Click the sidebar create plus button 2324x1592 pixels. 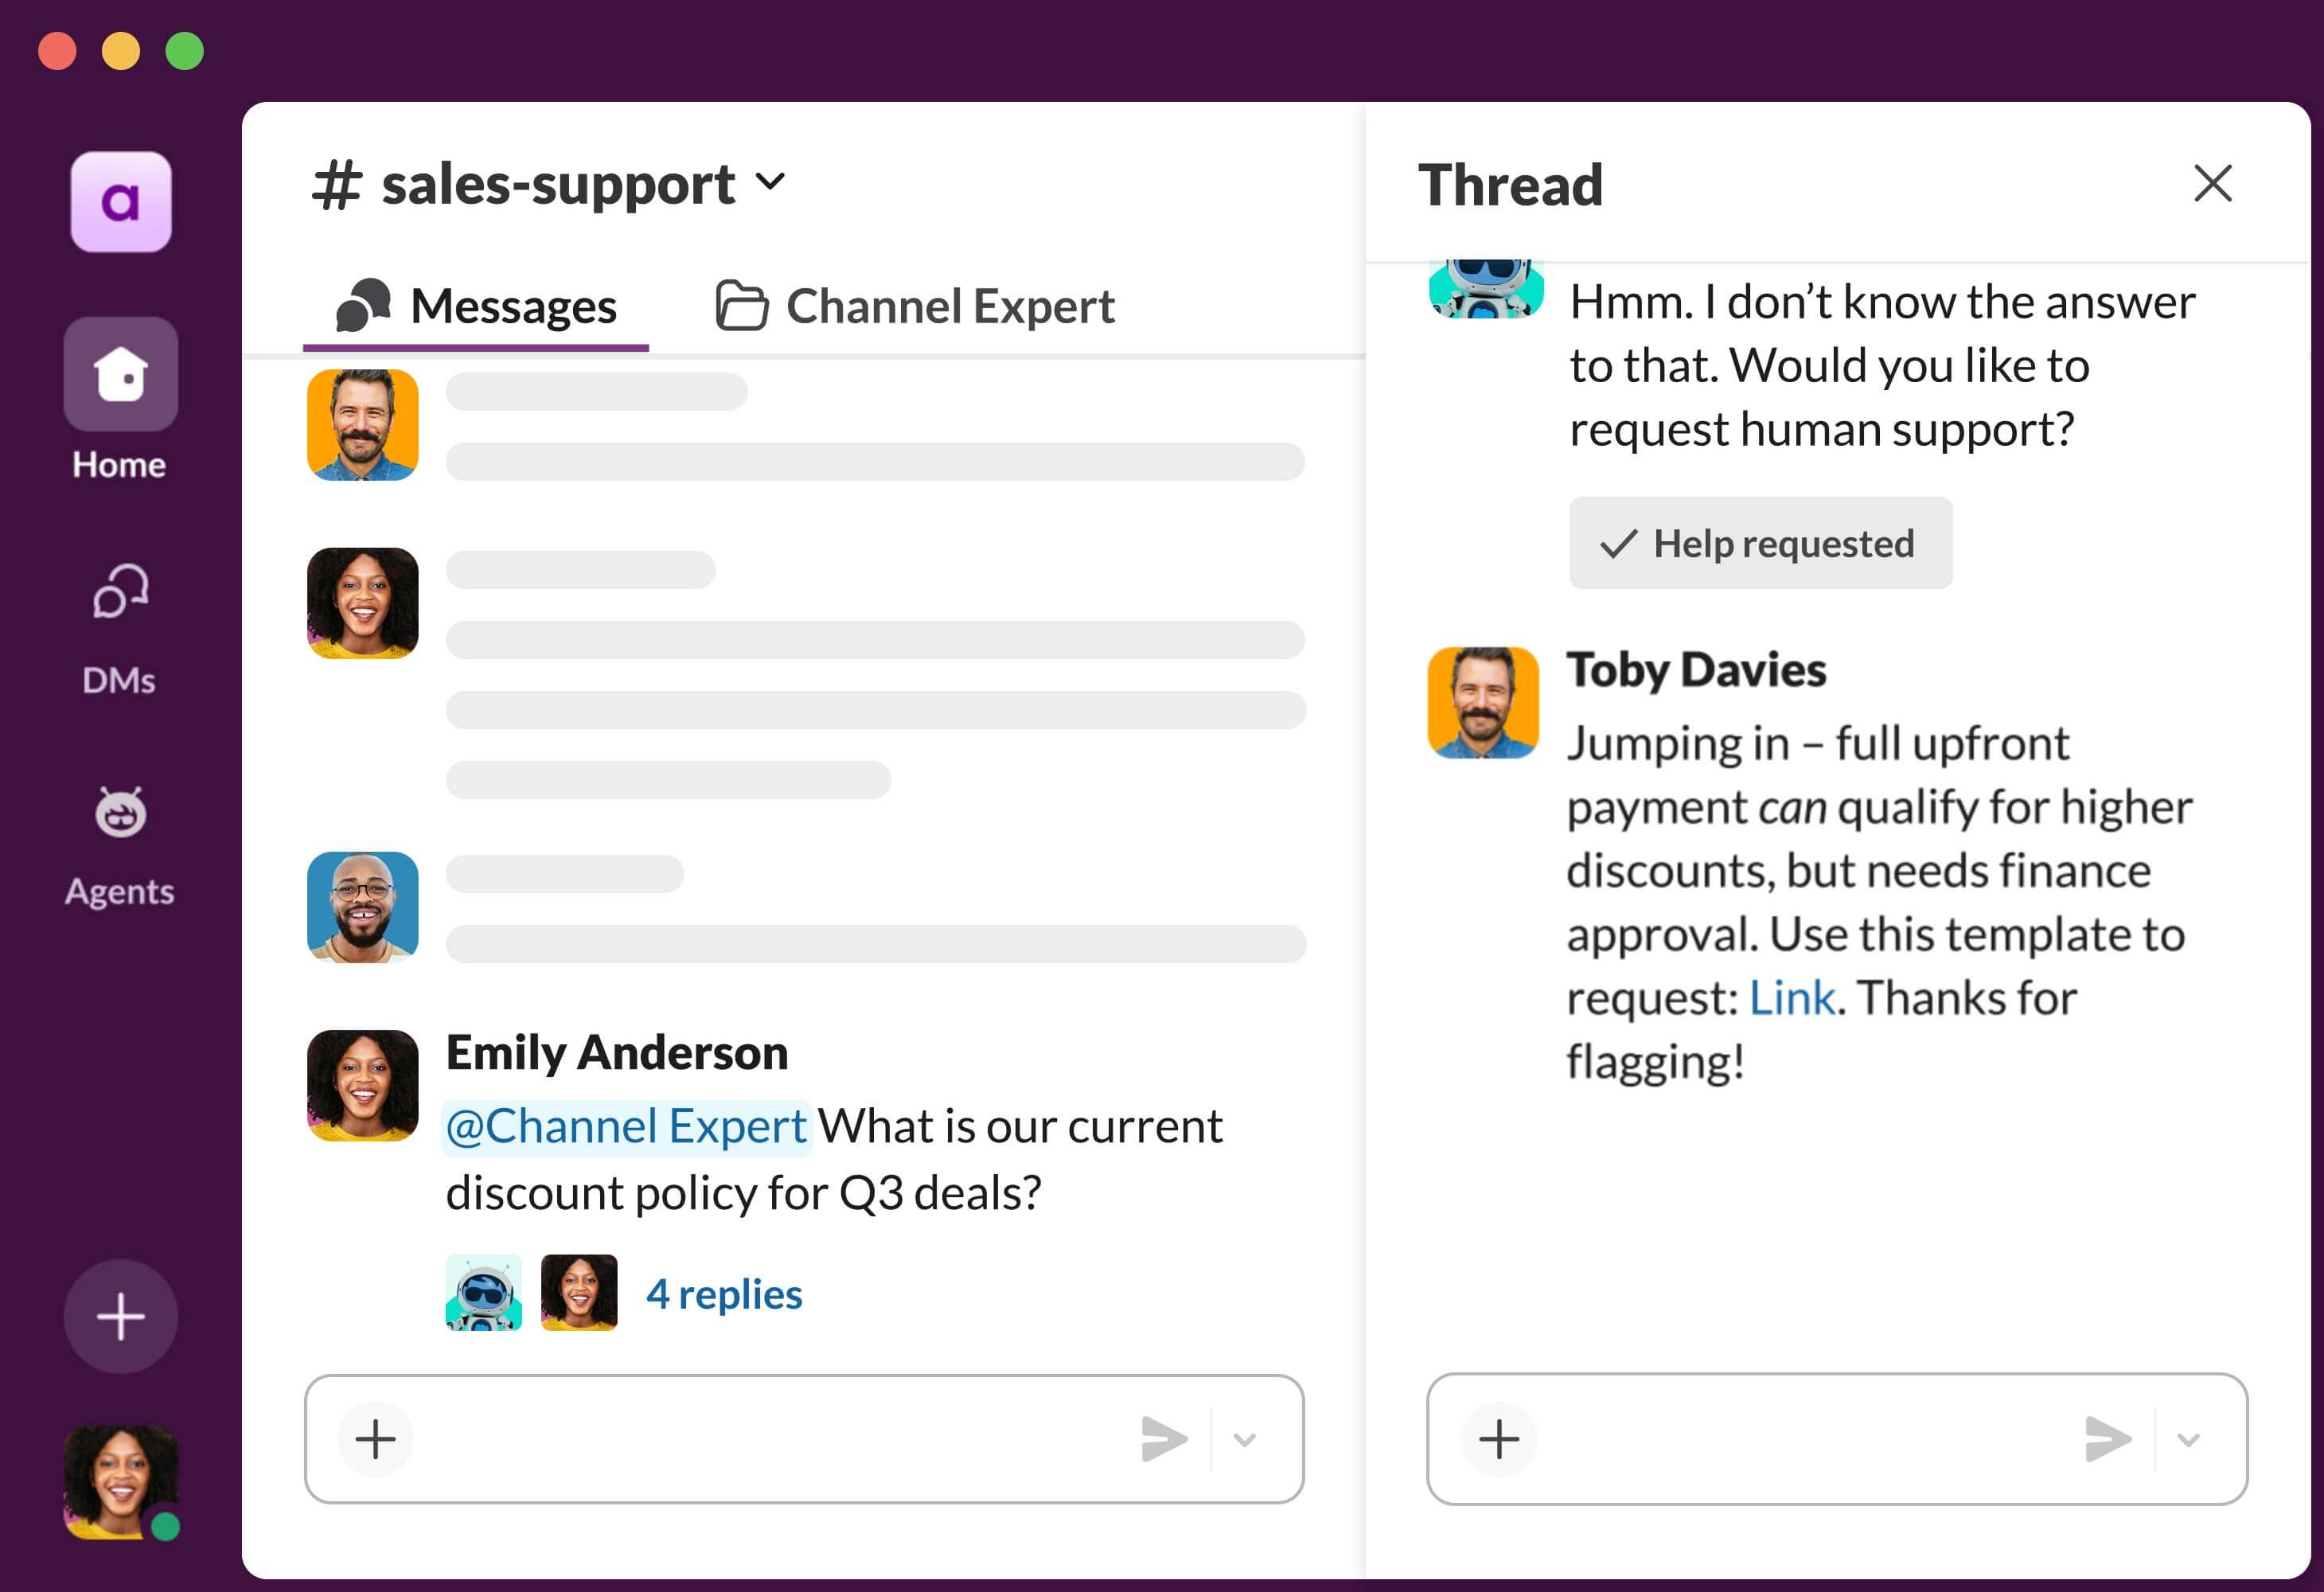point(120,1316)
